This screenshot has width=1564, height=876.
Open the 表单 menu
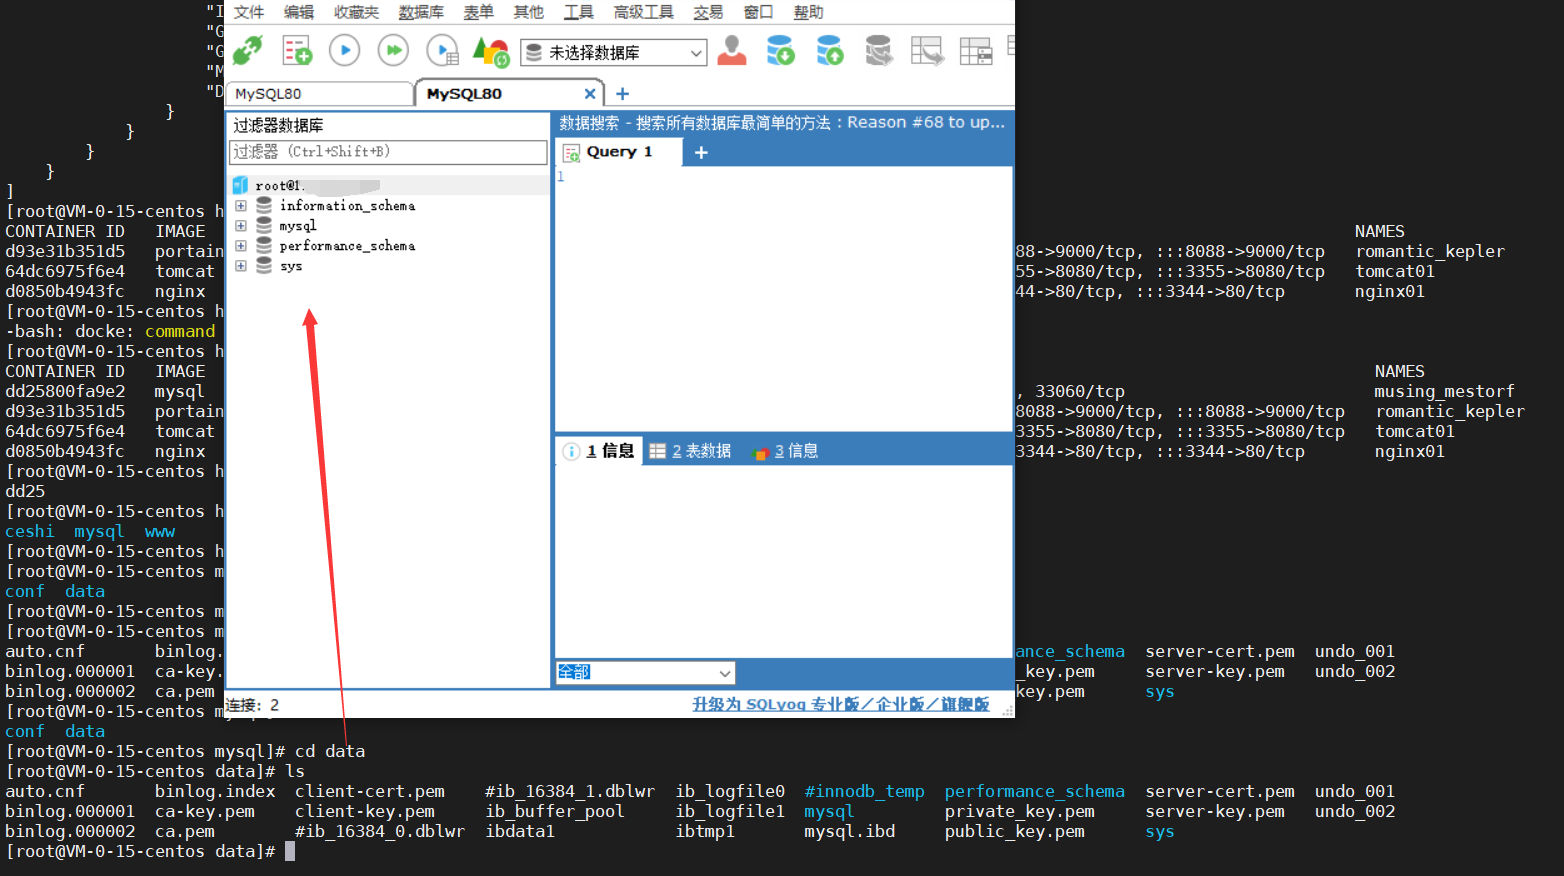(478, 12)
